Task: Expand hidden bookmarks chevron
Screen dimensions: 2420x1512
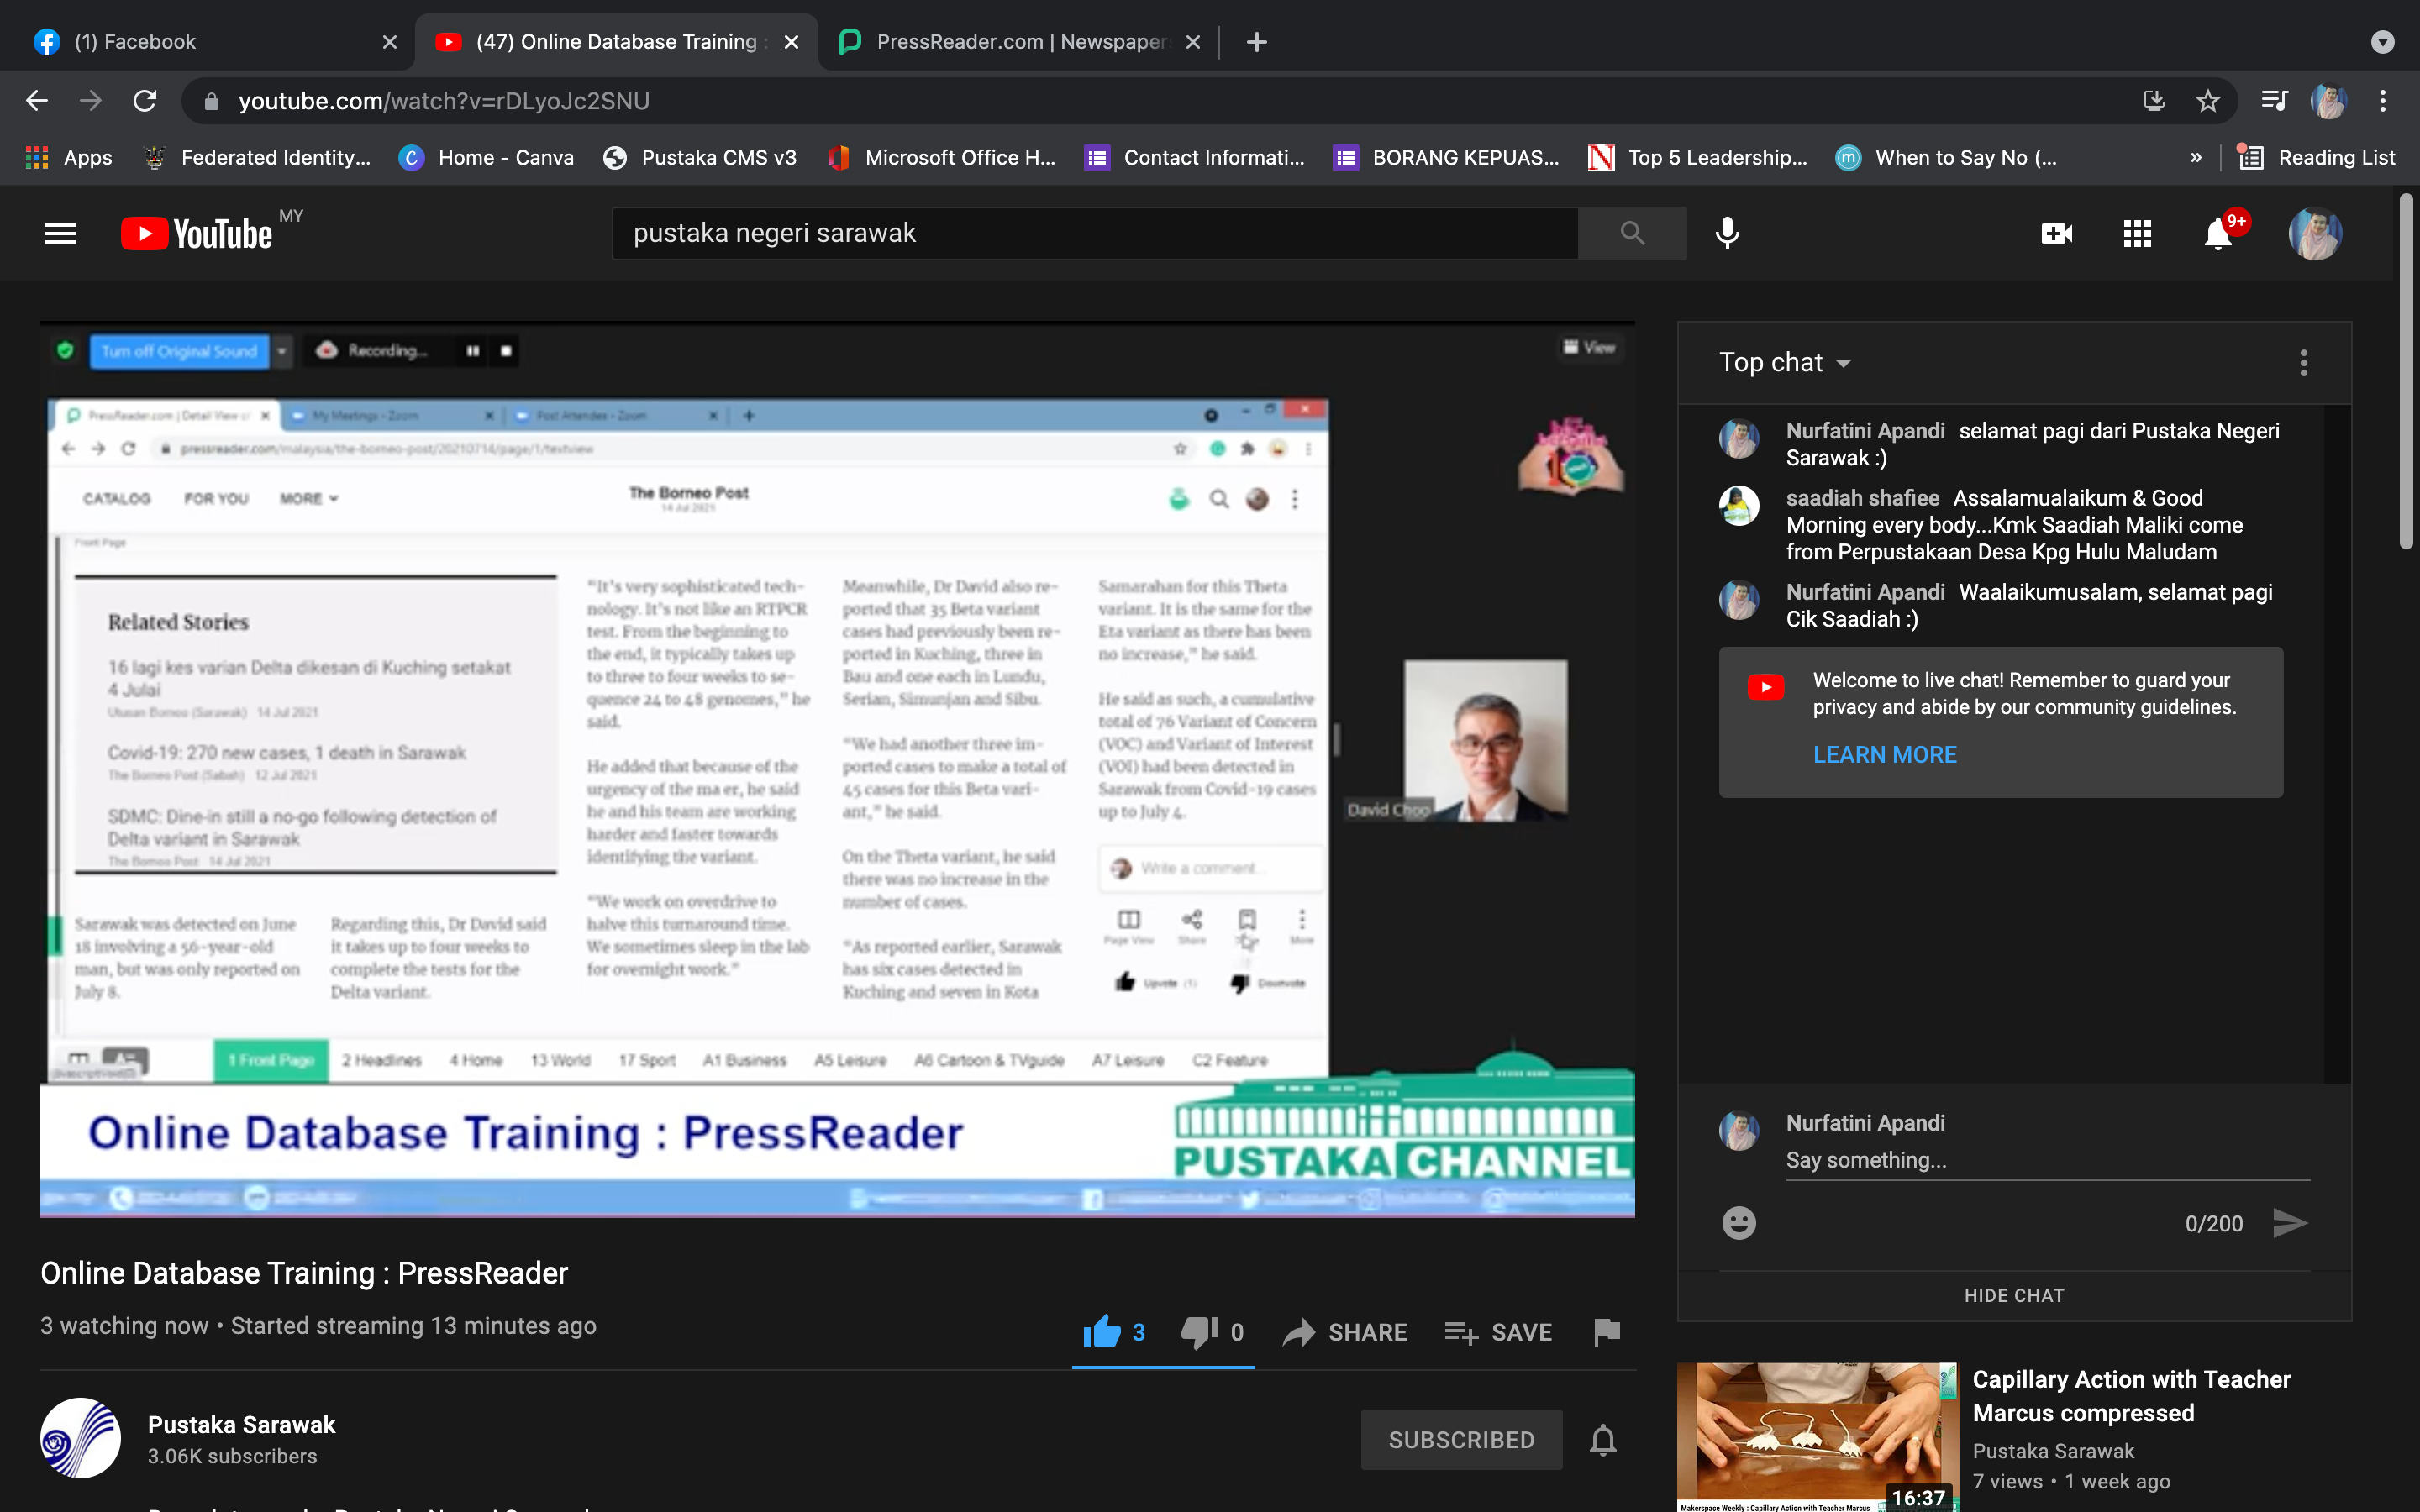Action: pyautogui.click(x=2196, y=158)
